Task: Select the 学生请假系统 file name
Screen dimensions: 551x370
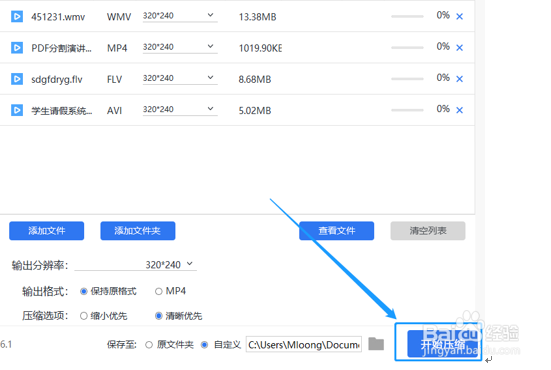Action: [x=61, y=111]
